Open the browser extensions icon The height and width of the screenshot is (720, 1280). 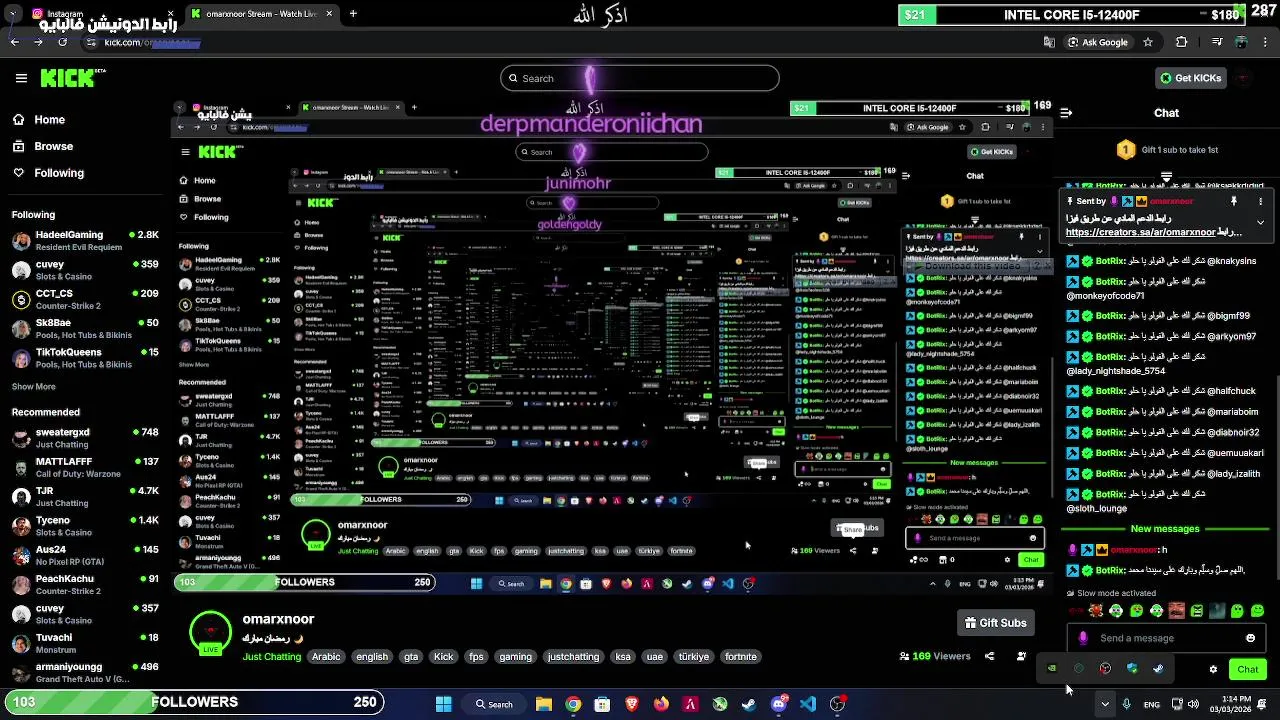[x=1182, y=42]
